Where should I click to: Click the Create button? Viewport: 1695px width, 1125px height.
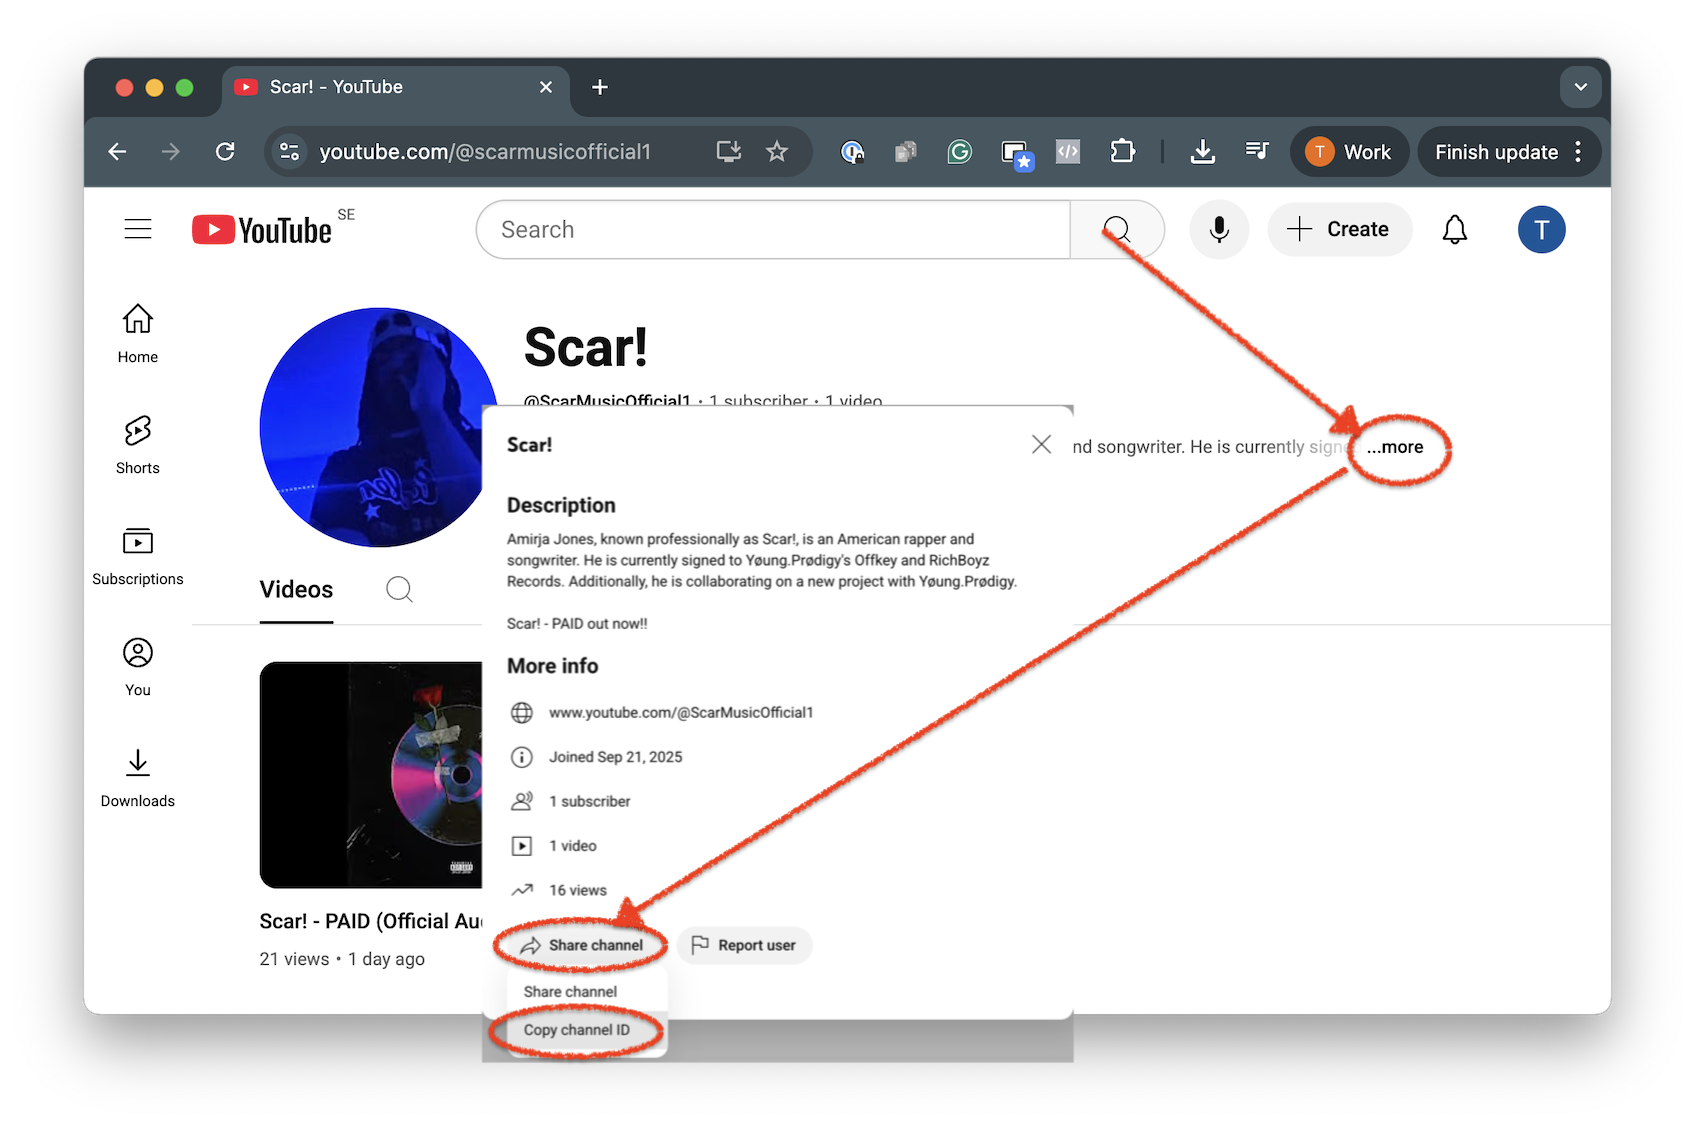[1340, 230]
